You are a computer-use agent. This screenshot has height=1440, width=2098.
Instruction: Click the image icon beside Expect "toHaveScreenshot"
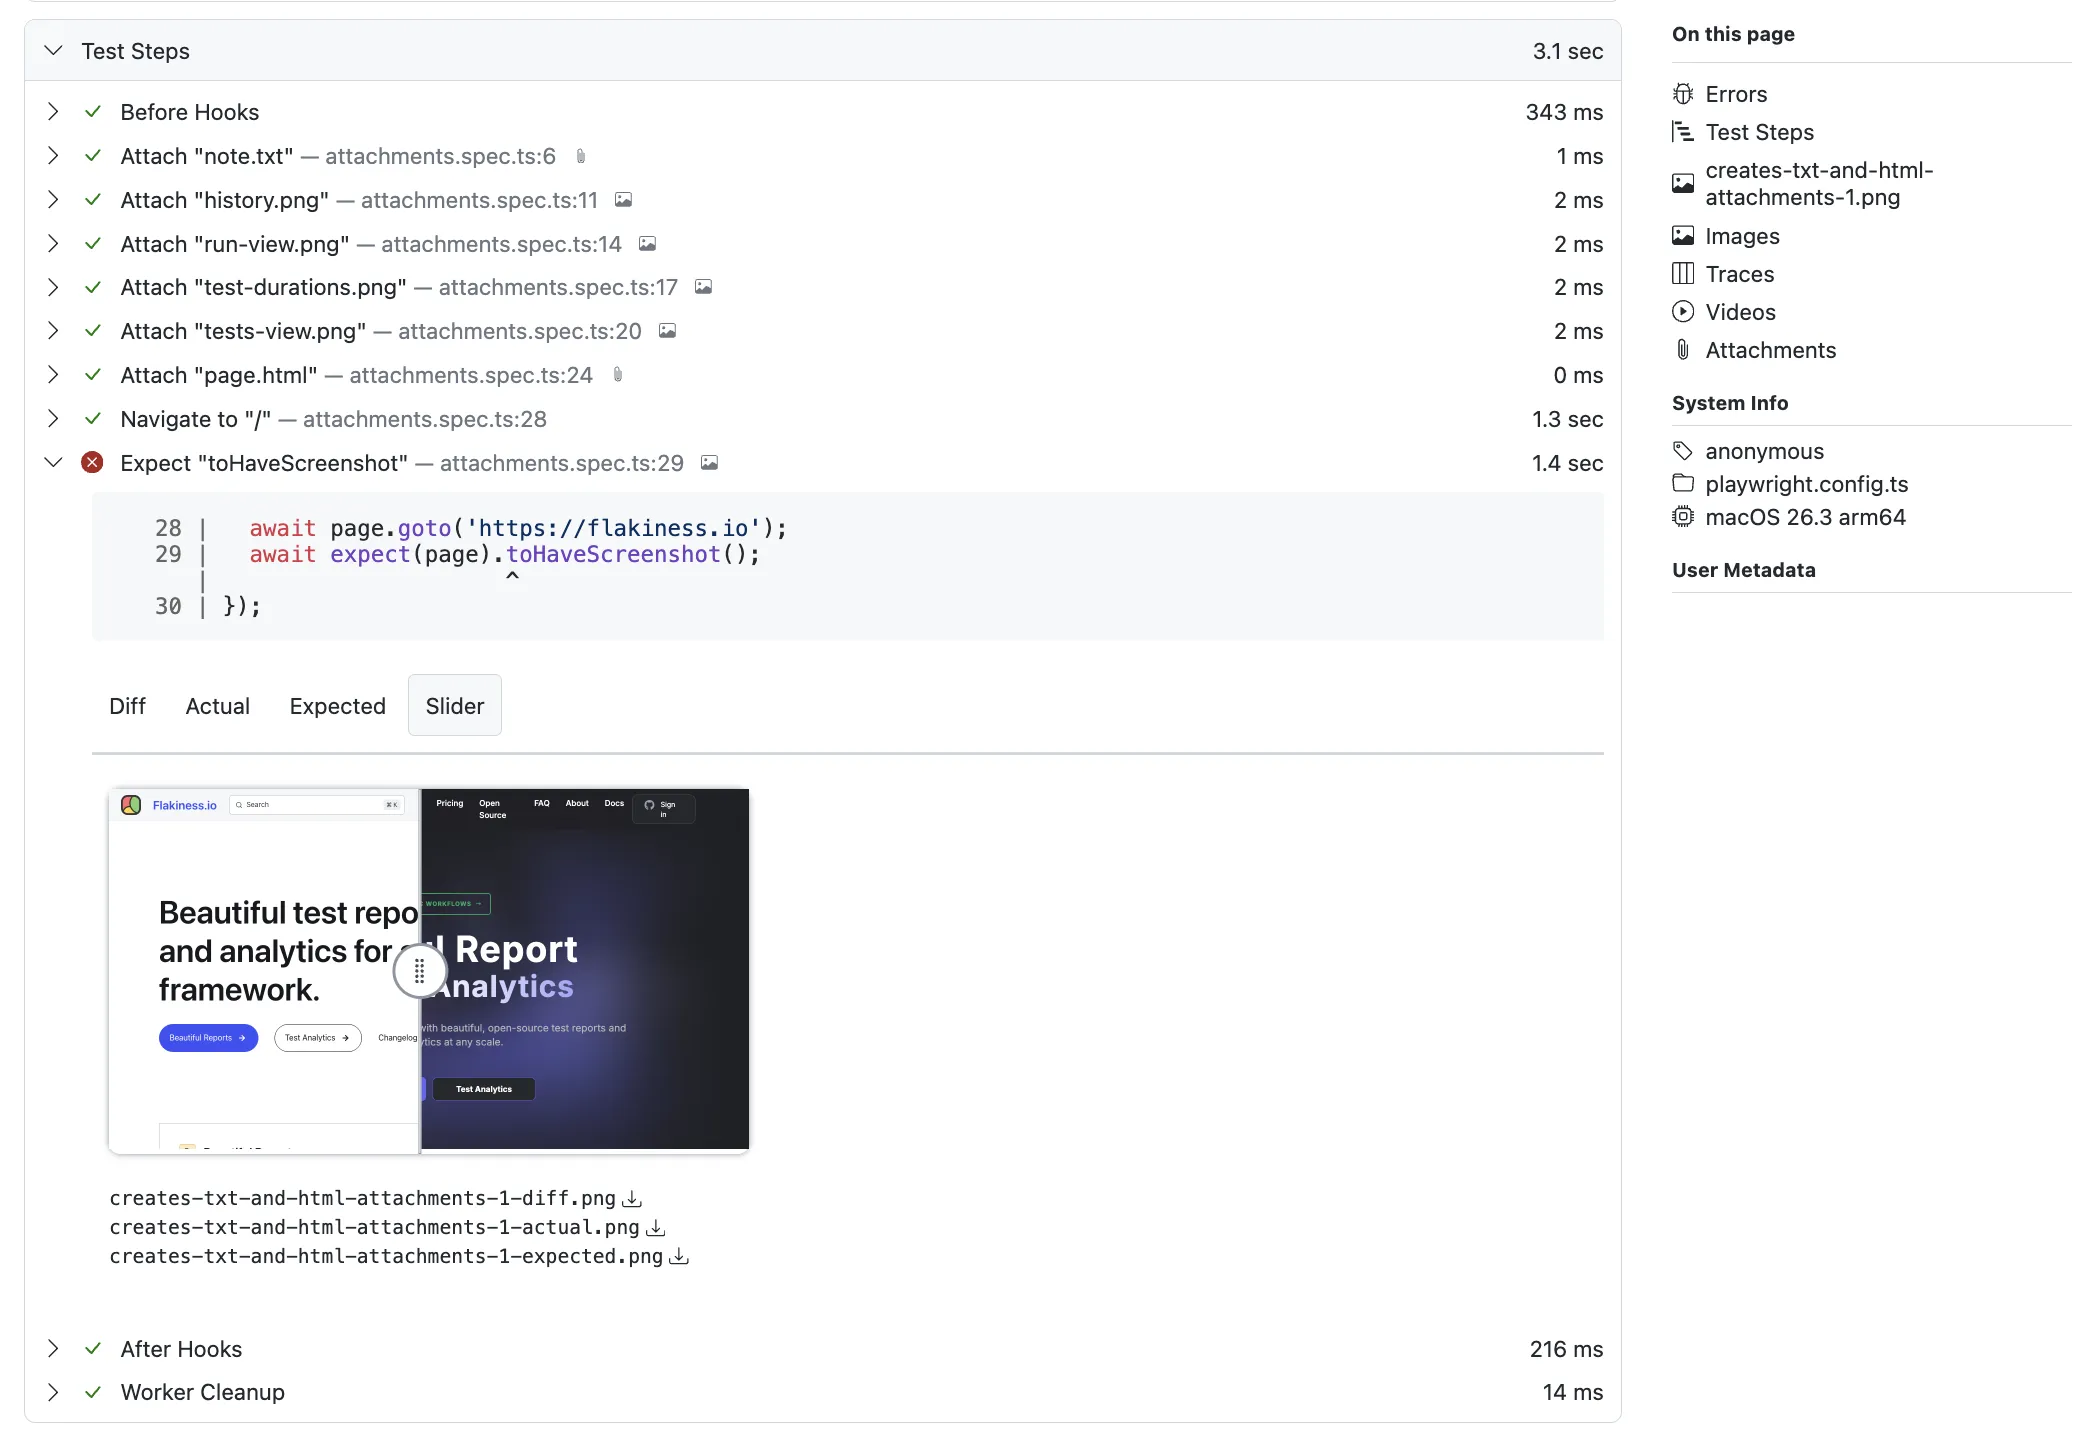tap(710, 462)
